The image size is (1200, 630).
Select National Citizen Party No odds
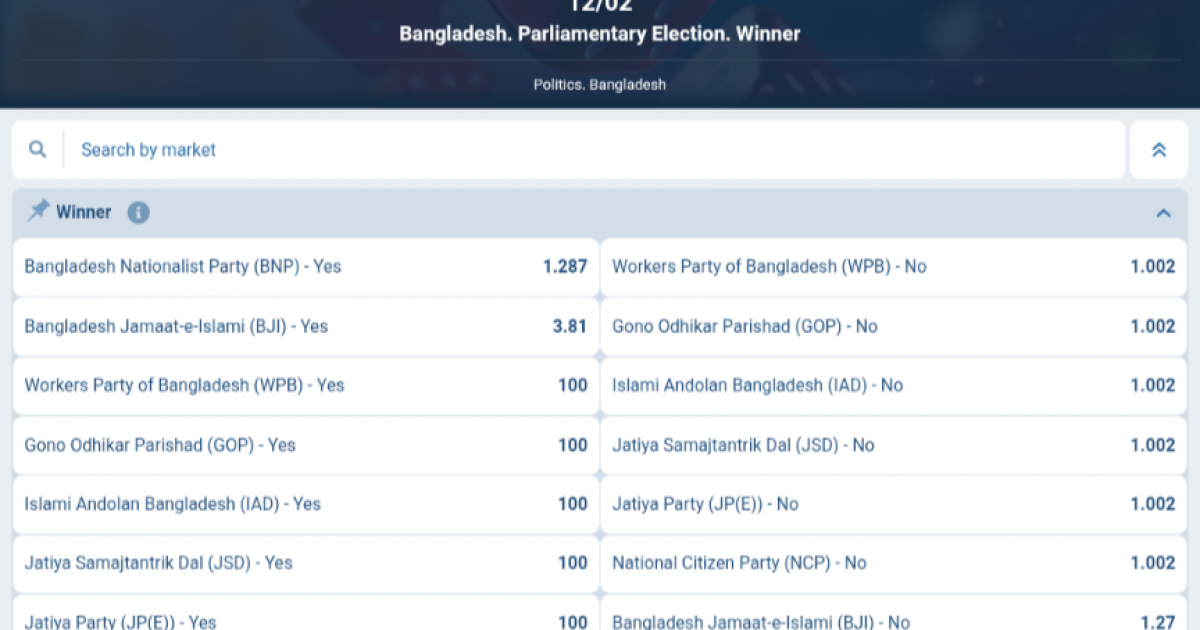click(890, 563)
